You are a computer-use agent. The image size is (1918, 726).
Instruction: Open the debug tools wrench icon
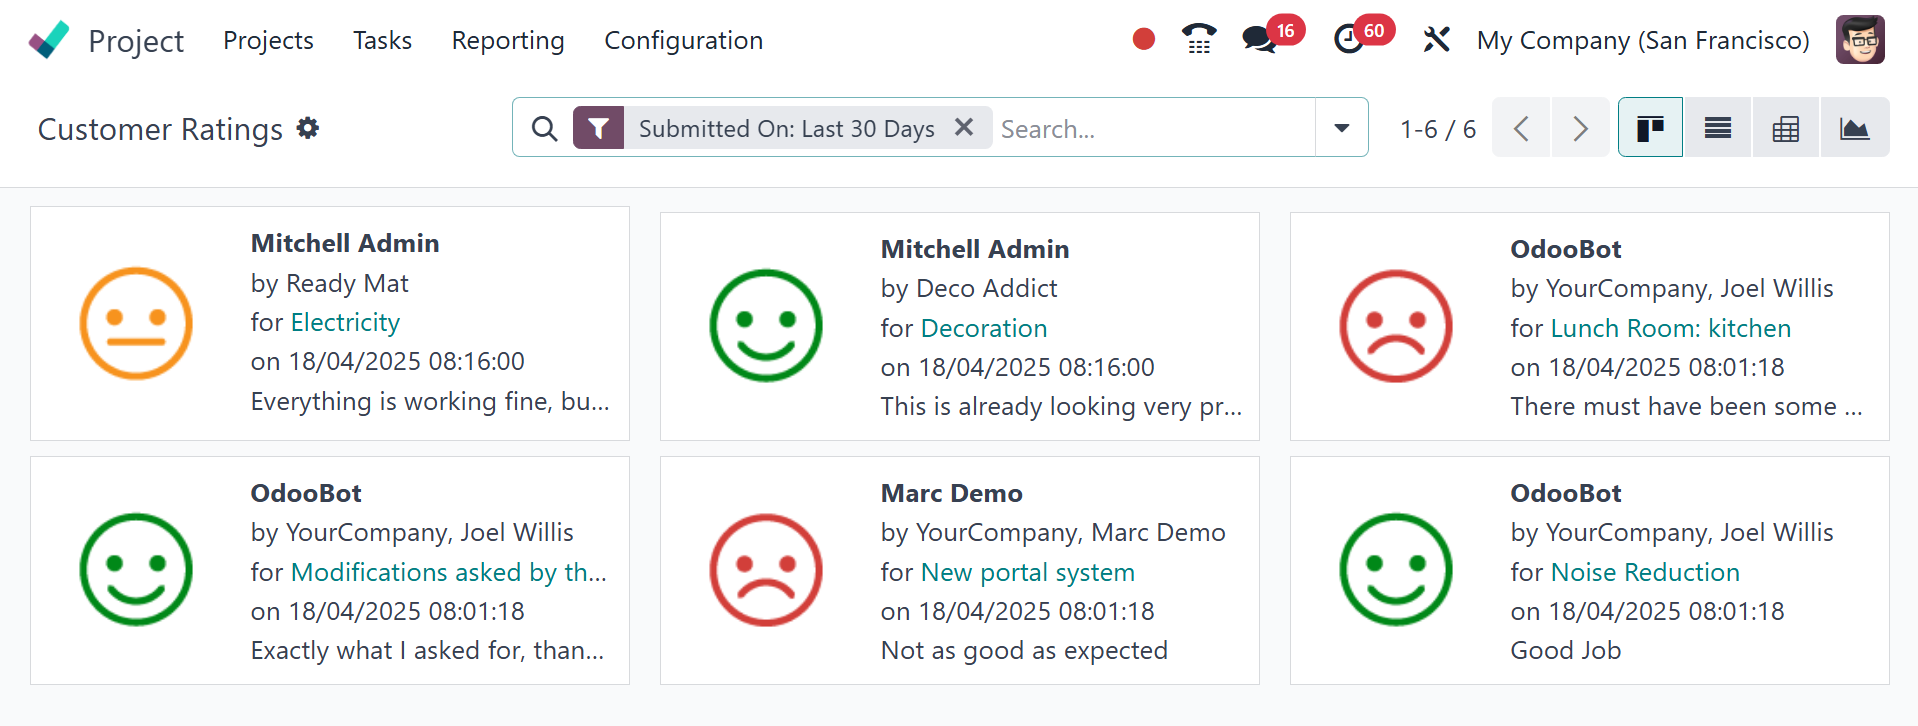click(1436, 40)
